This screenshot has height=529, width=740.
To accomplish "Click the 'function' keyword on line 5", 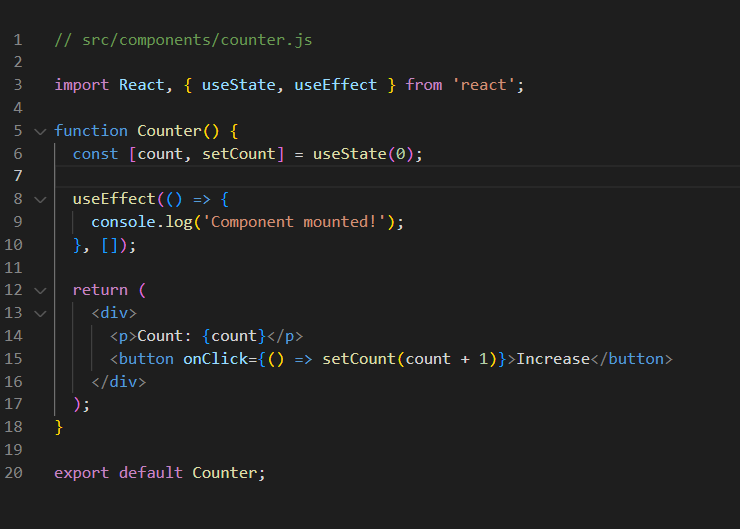I will (91, 131).
